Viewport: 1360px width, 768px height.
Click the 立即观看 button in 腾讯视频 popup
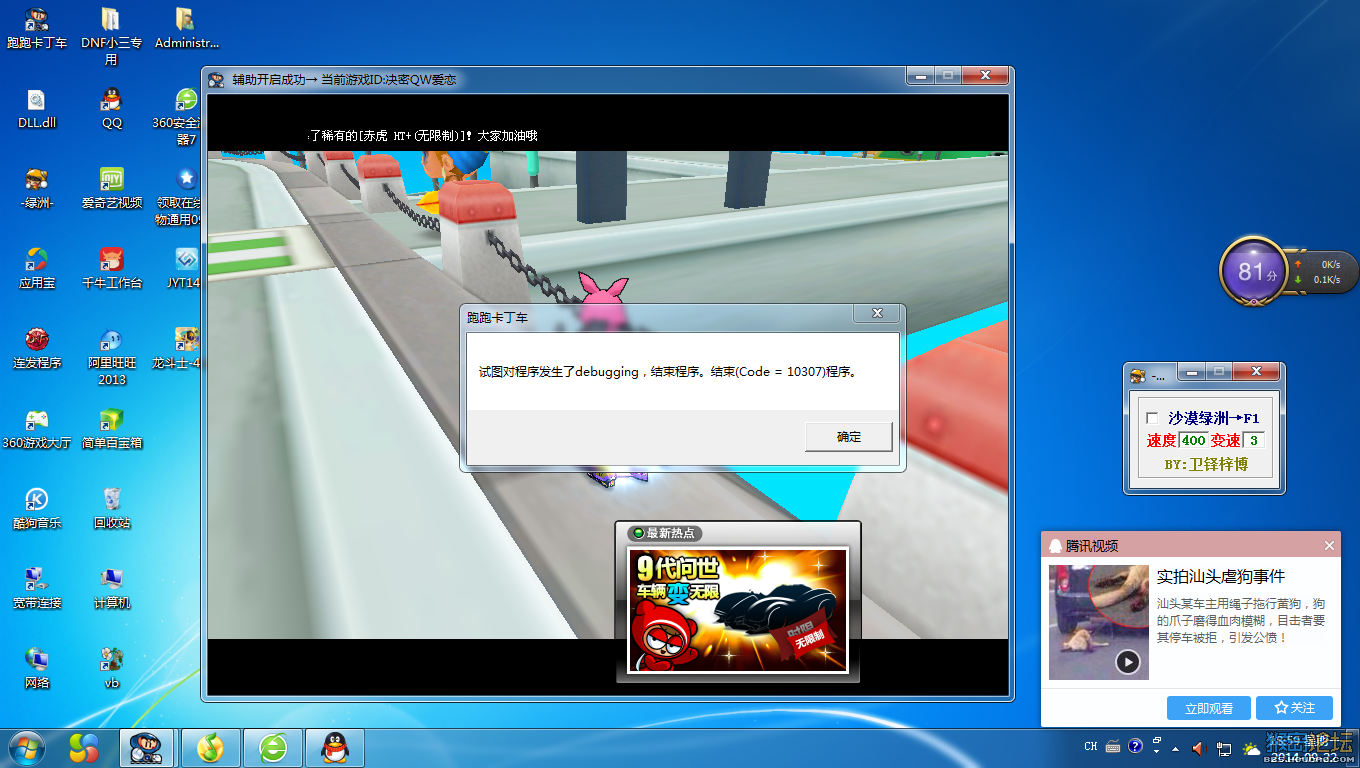point(1208,708)
